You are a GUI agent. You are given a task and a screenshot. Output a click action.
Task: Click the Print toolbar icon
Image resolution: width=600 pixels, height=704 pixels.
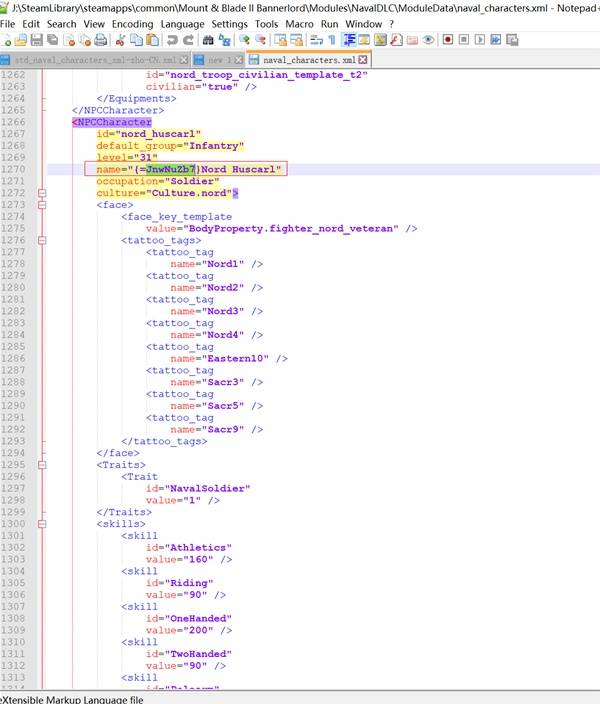pos(101,40)
